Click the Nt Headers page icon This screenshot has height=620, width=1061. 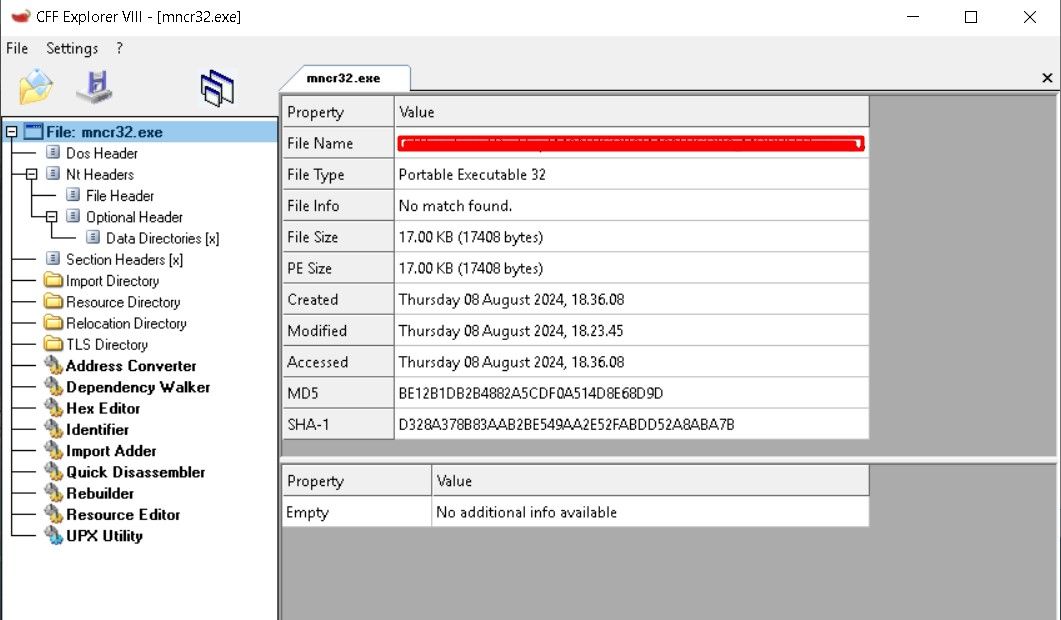click(x=53, y=174)
